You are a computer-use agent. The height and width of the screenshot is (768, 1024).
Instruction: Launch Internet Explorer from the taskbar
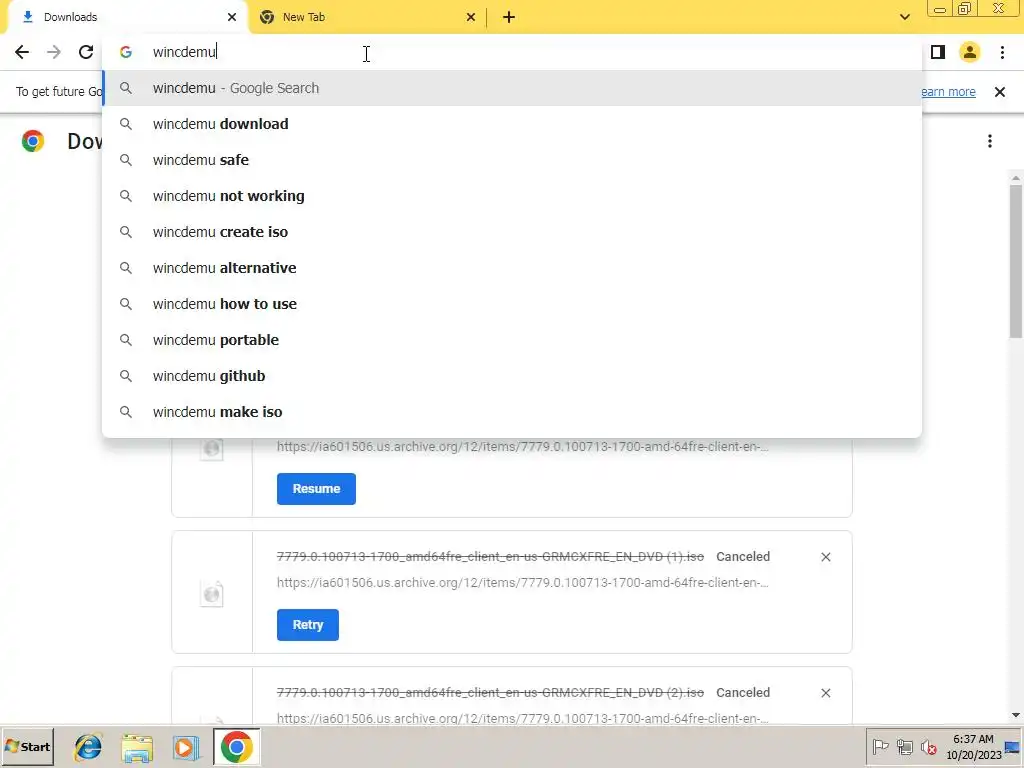click(x=88, y=747)
